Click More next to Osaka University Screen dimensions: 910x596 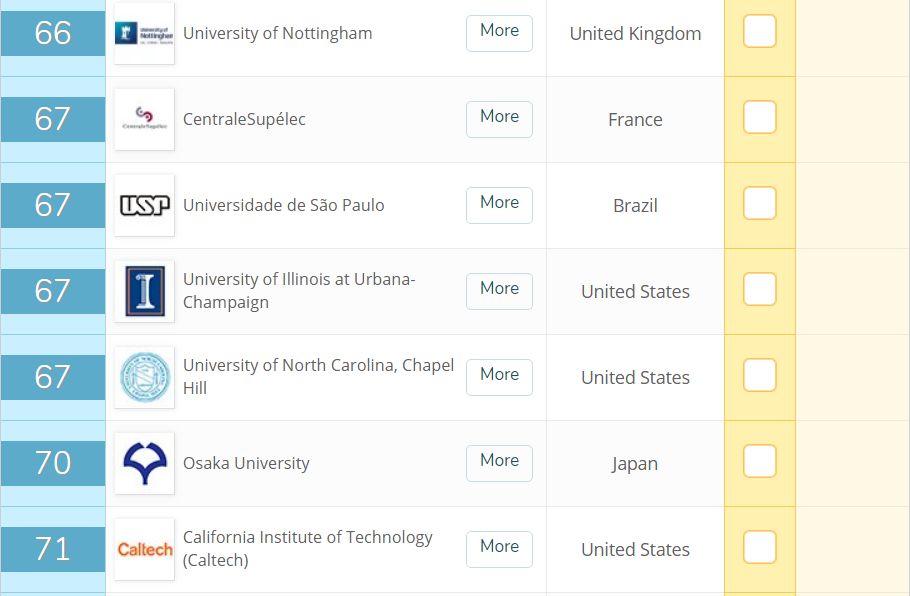click(x=499, y=463)
